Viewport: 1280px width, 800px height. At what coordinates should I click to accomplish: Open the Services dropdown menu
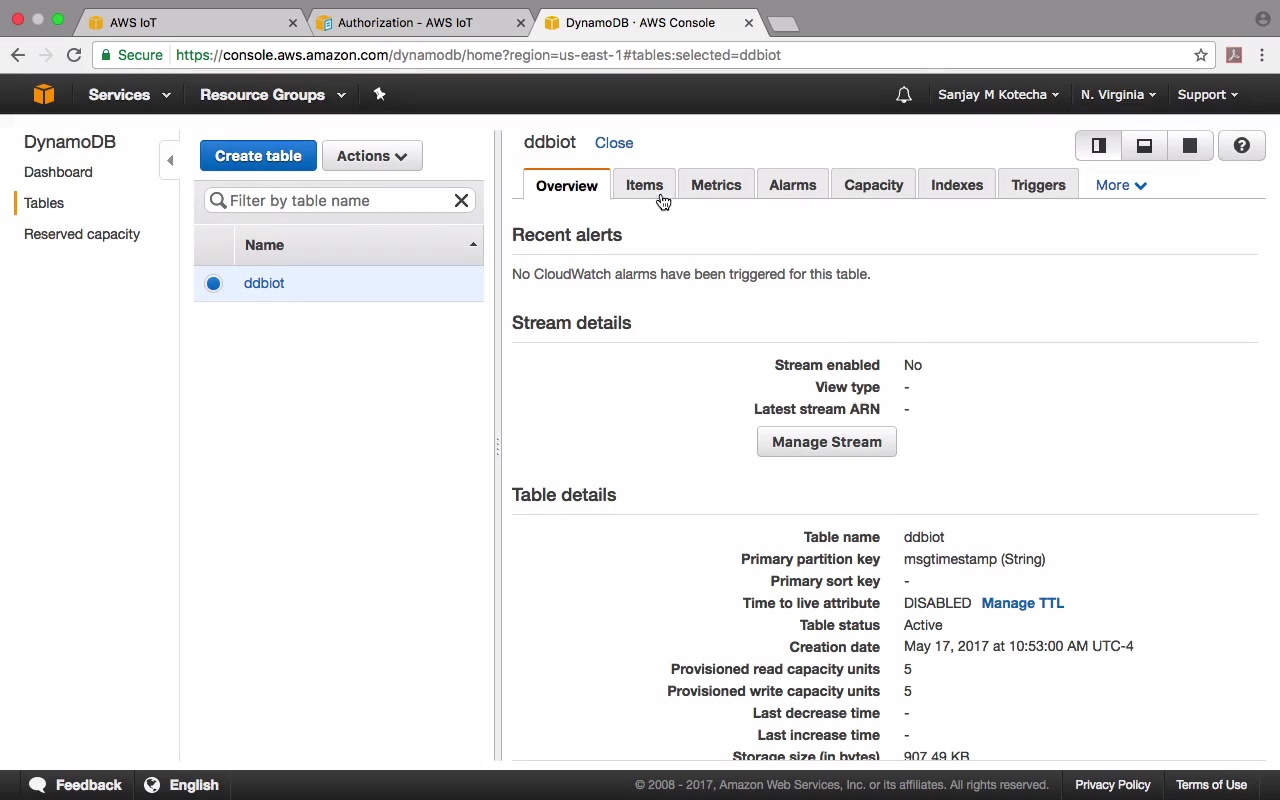(x=129, y=95)
